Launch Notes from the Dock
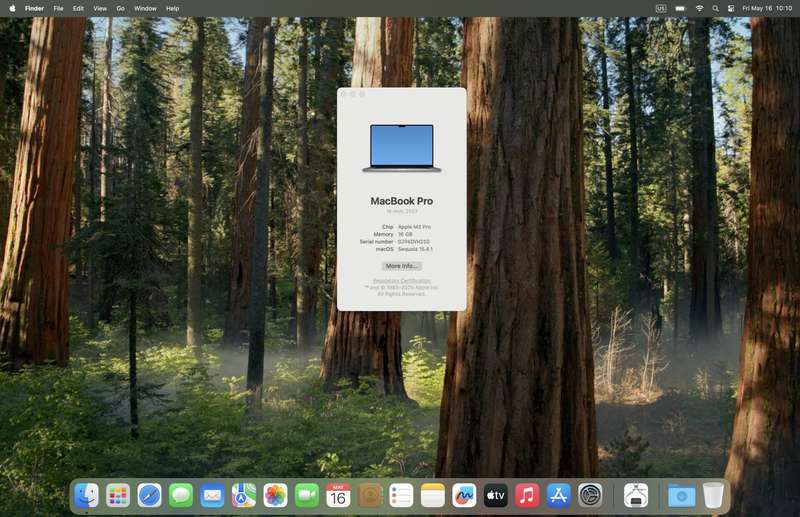The height and width of the screenshot is (517, 800). (433, 496)
